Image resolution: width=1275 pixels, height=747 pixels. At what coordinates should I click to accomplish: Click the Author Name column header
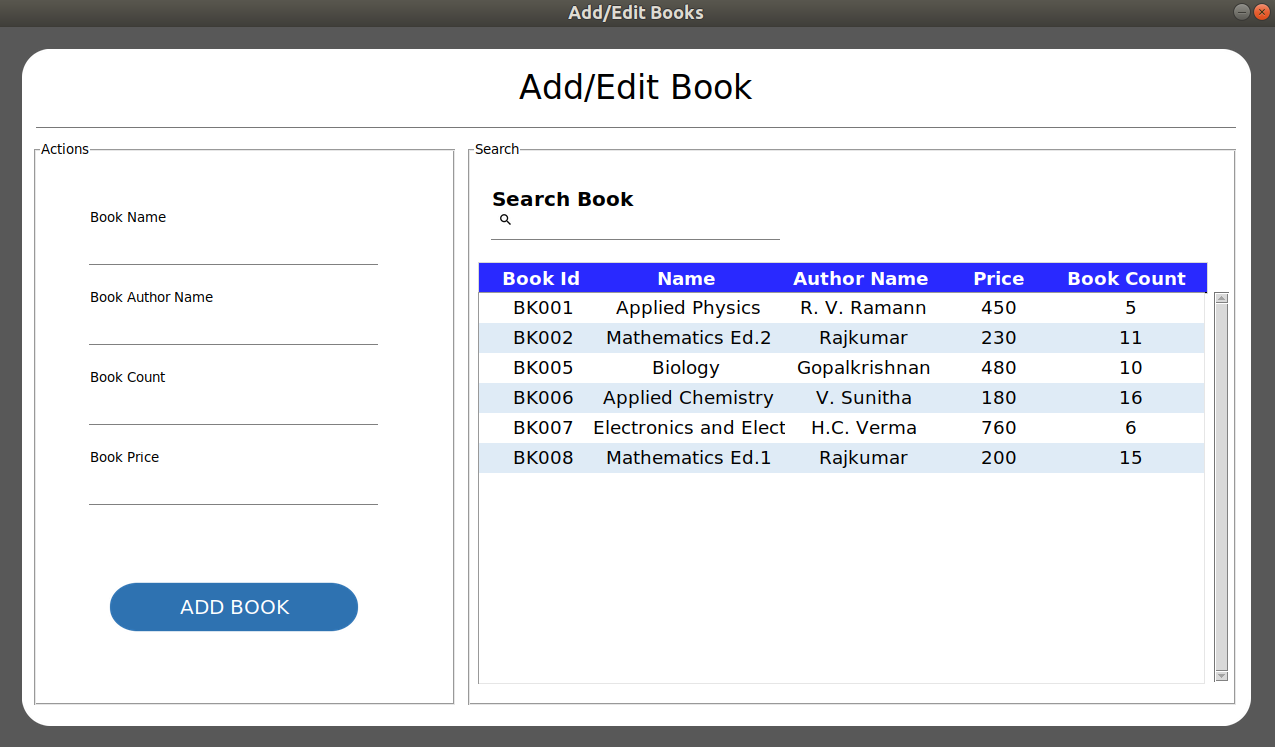[x=860, y=279]
